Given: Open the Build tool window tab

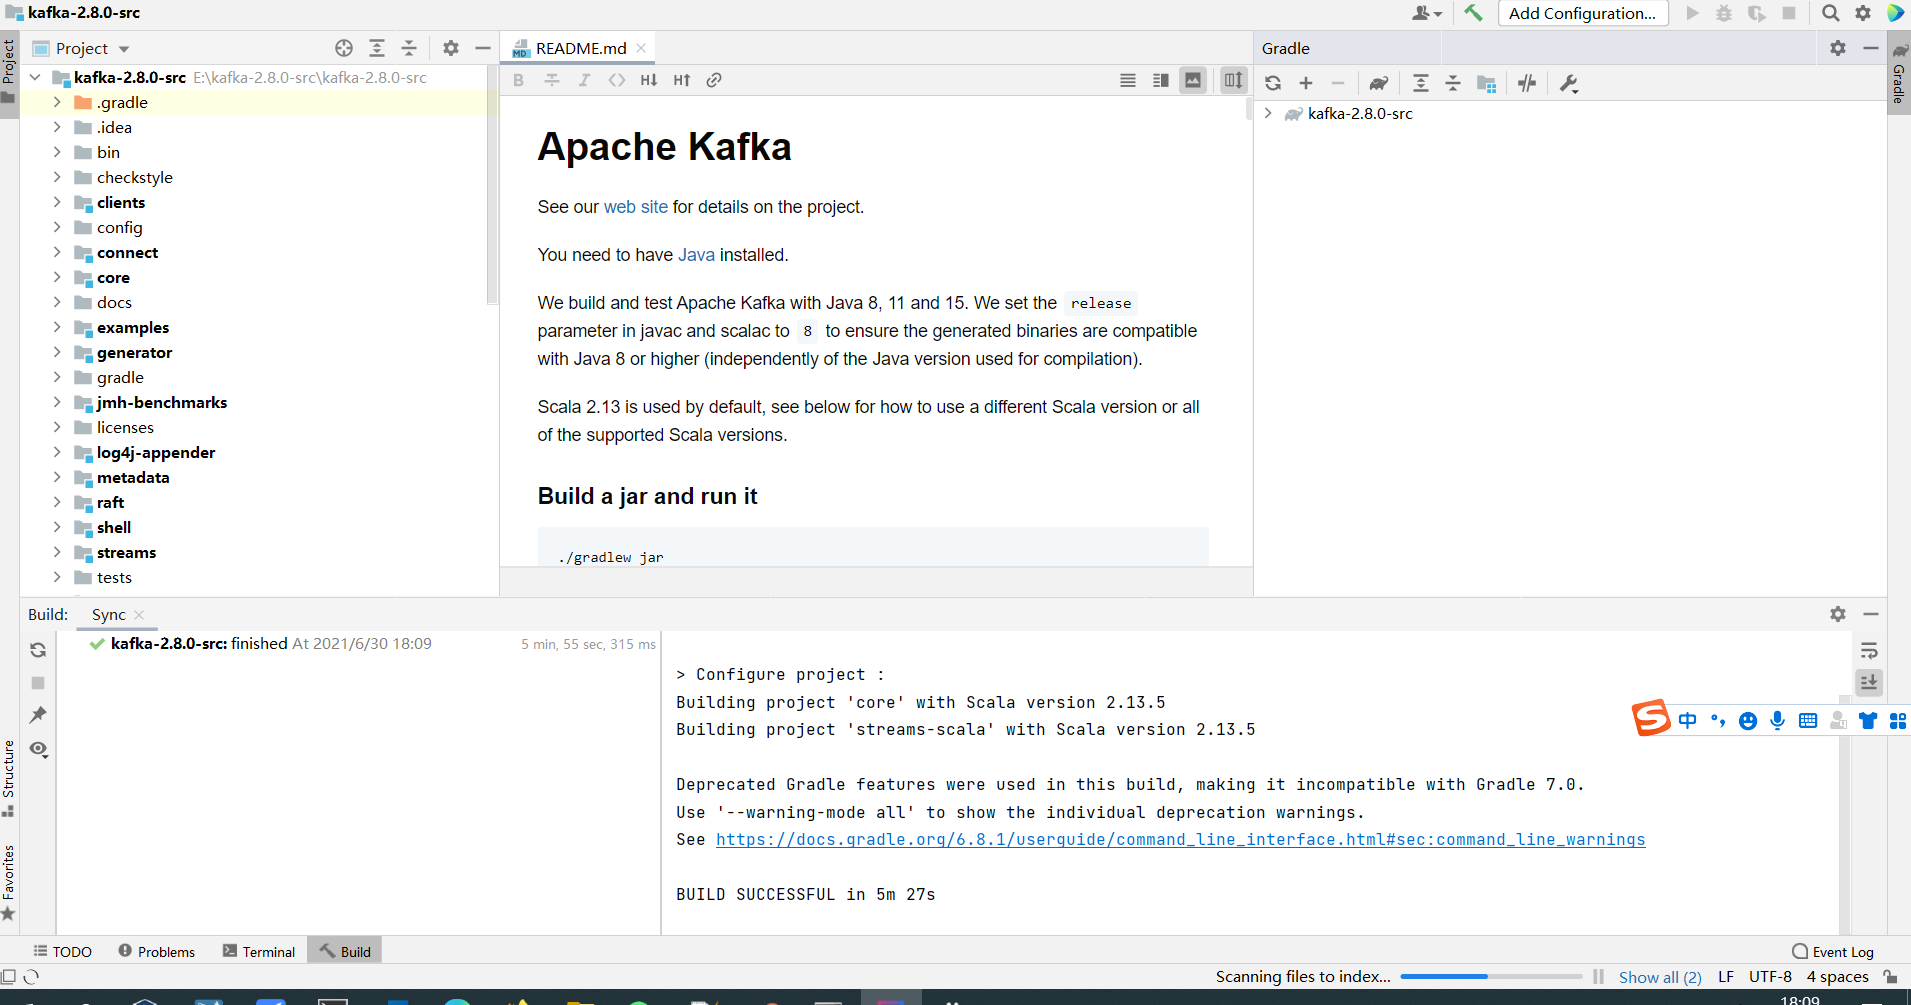Looking at the screenshot, I should (x=345, y=951).
